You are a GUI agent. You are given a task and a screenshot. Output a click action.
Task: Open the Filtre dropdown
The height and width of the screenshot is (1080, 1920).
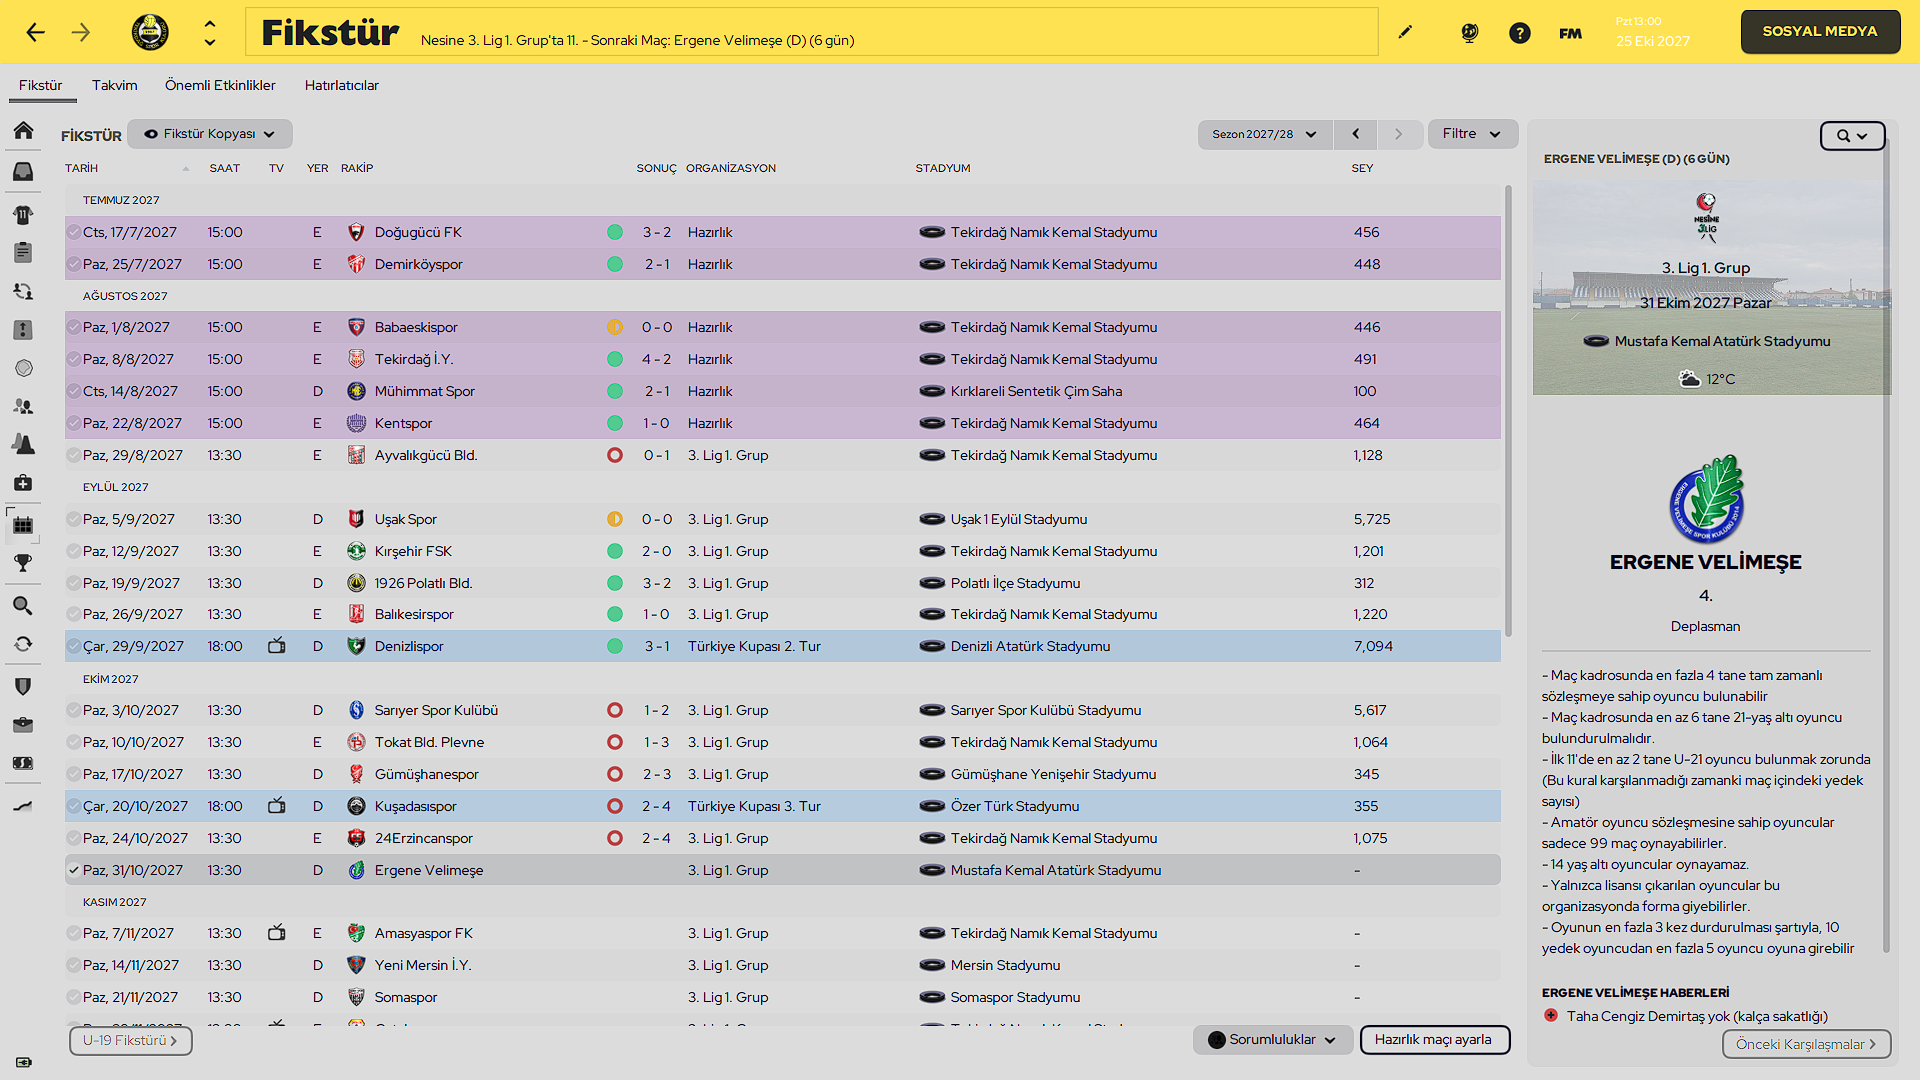point(1472,134)
